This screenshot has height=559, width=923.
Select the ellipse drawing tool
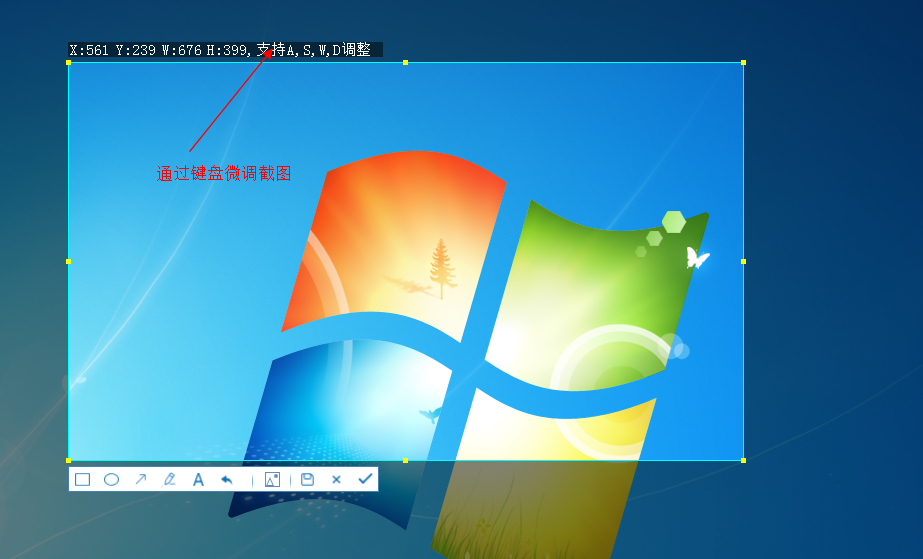(x=111, y=480)
